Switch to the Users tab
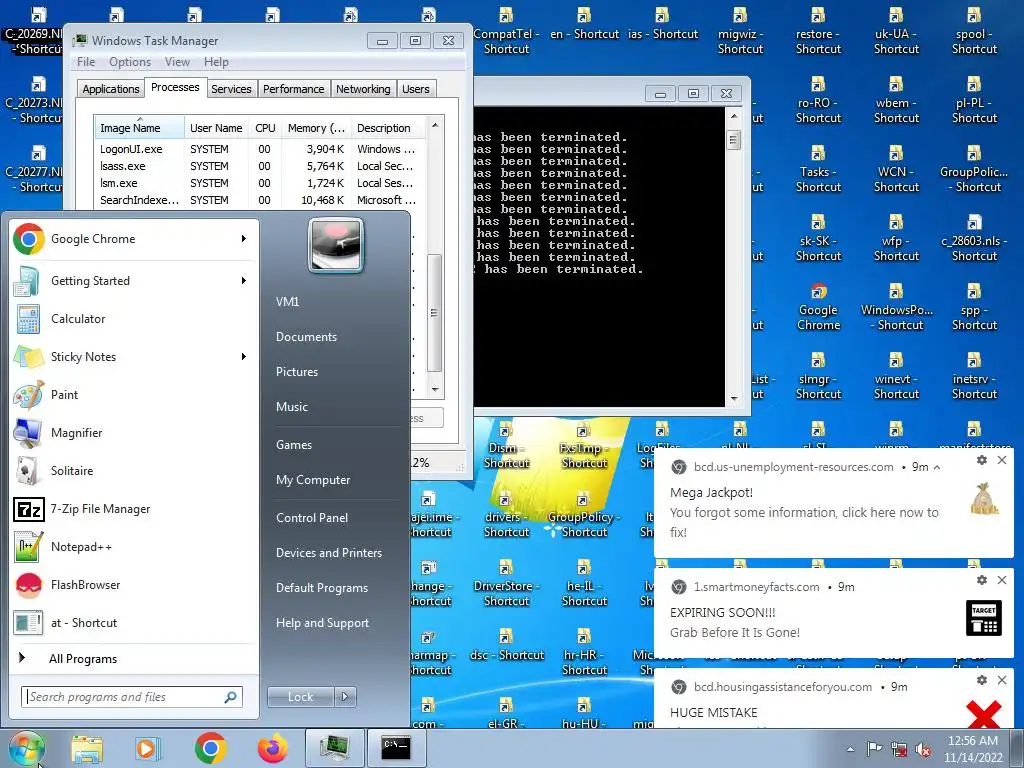 pos(416,89)
